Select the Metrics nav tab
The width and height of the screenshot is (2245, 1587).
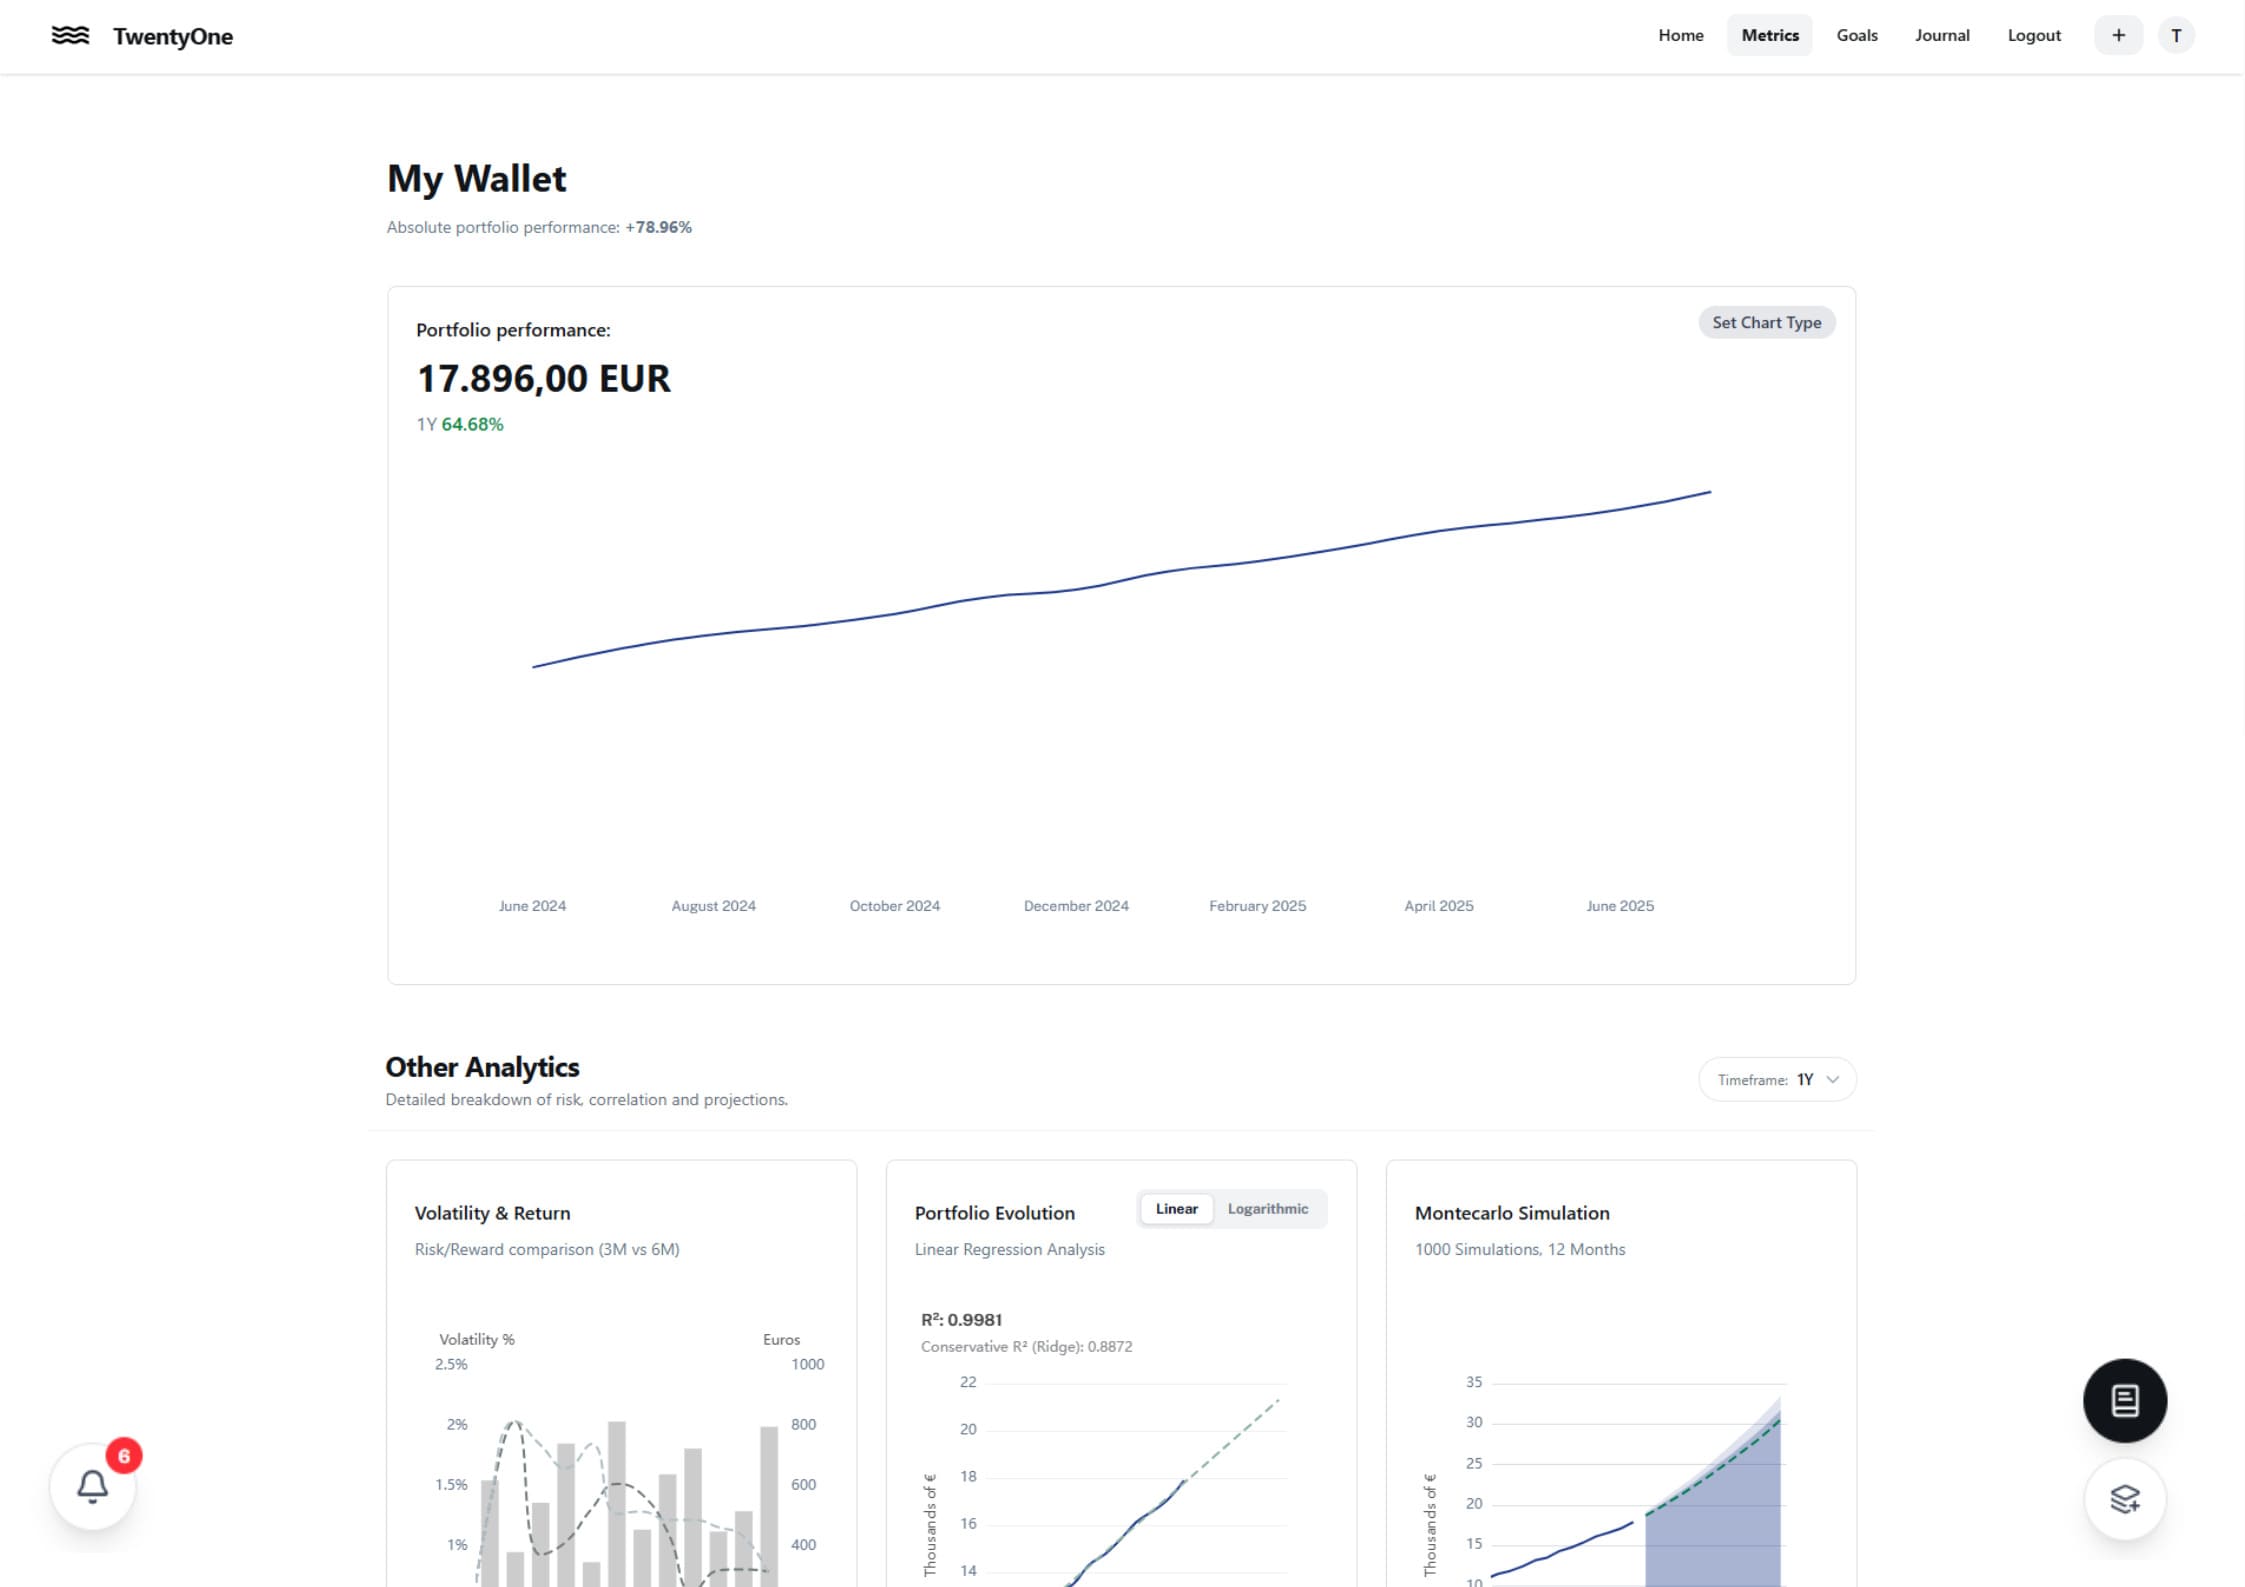click(x=1769, y=36)
